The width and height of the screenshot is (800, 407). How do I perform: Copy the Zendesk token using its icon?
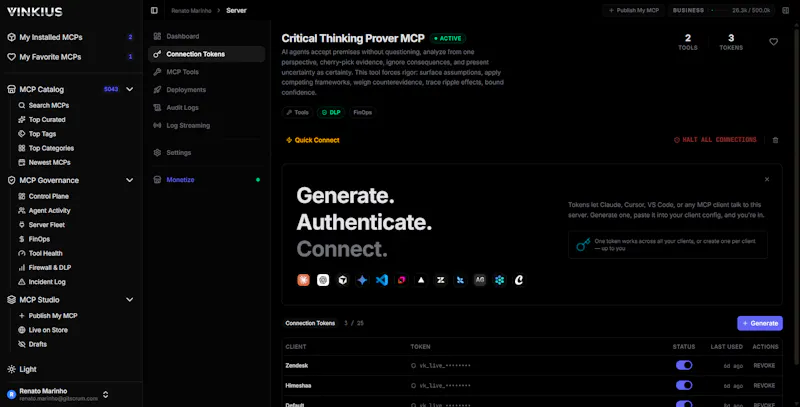[x=413, y=366]
